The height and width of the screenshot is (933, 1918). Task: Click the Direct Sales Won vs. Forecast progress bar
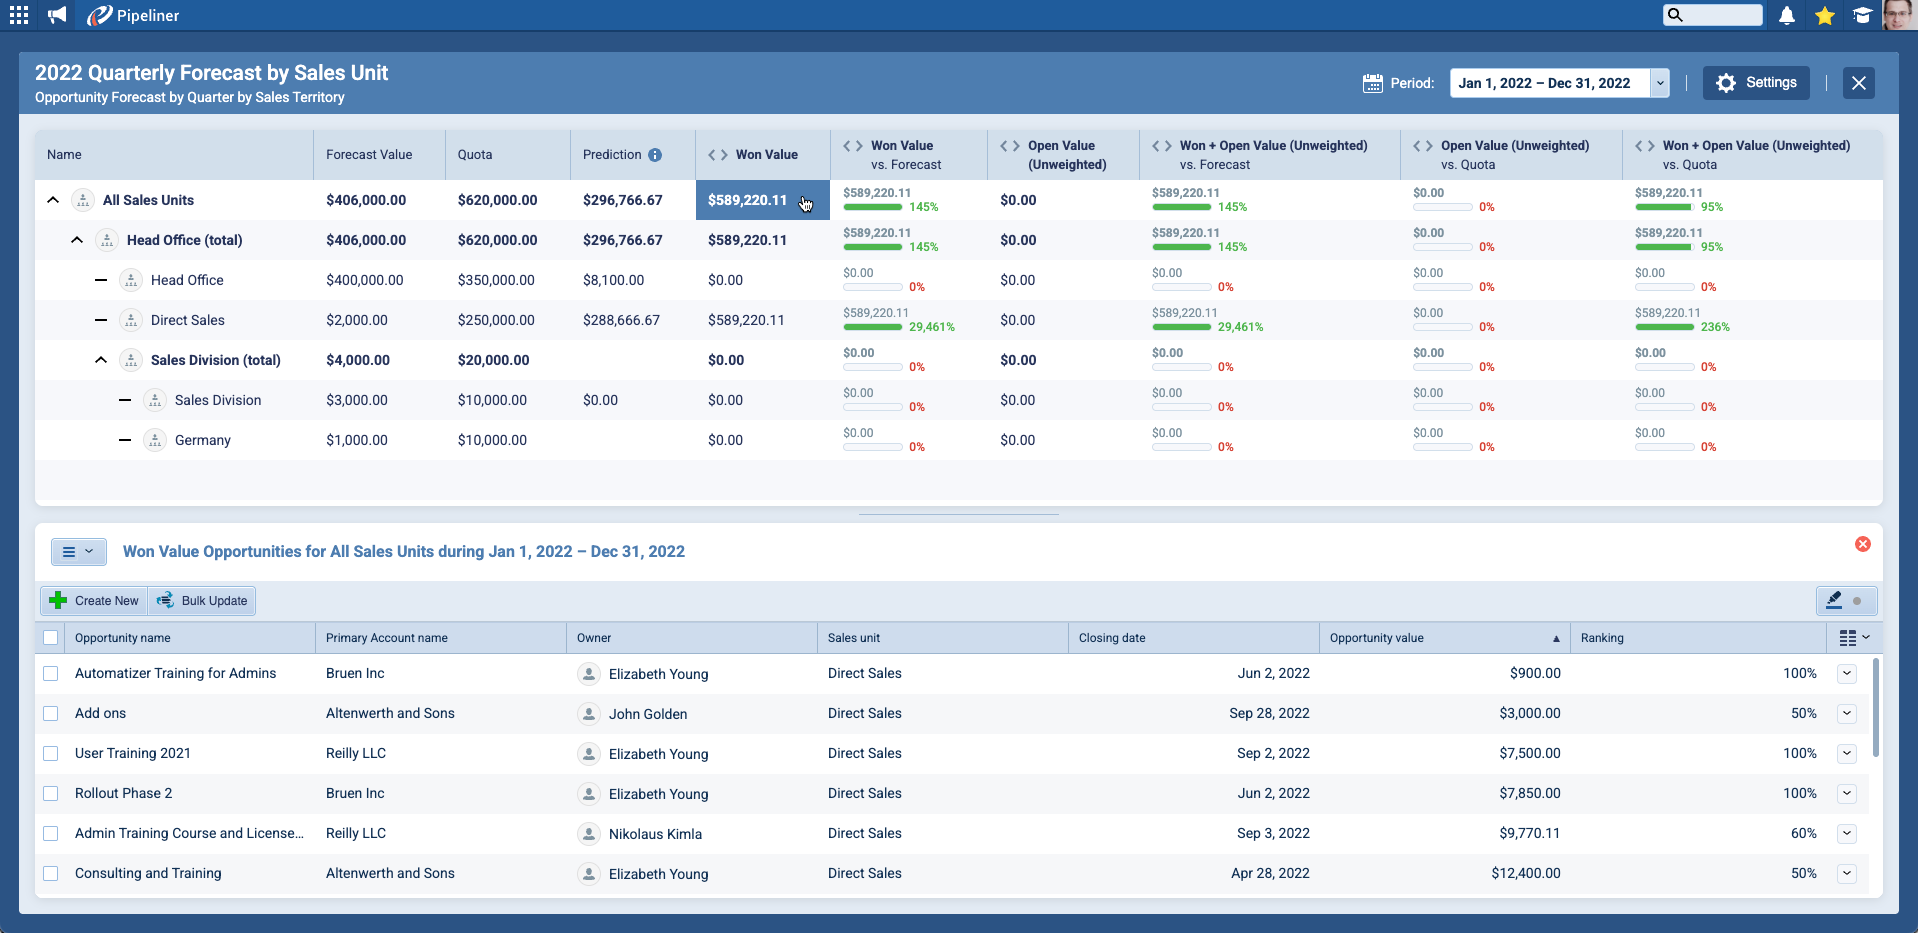(x=873, y=327)
